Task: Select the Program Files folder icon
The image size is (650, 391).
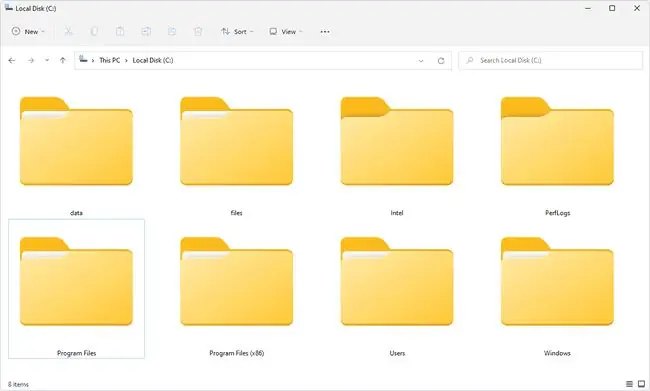Action: (76, 281)
